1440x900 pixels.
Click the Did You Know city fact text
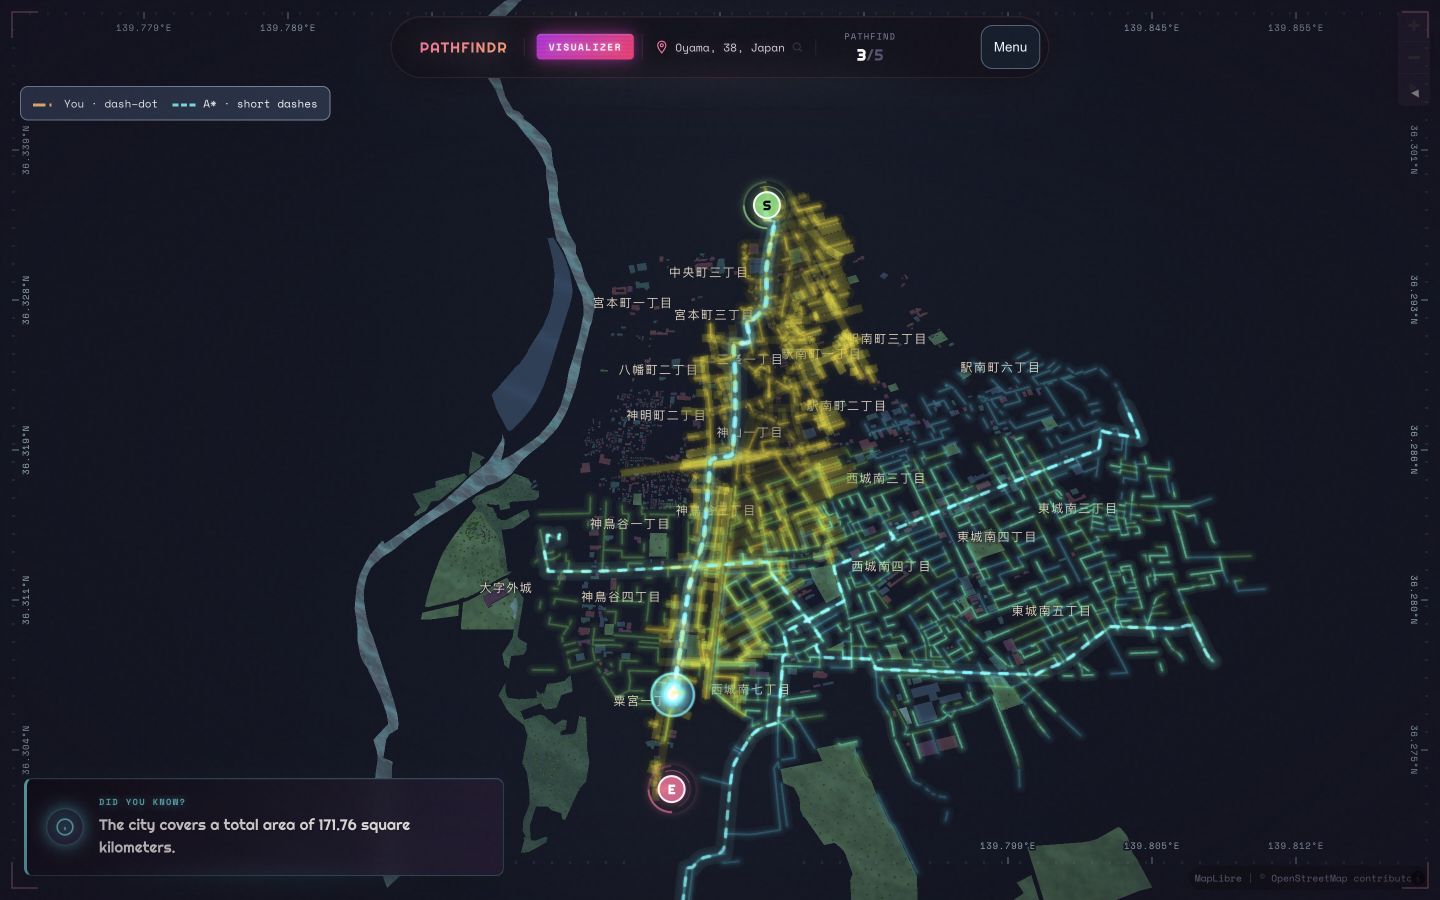pos(254,836)
